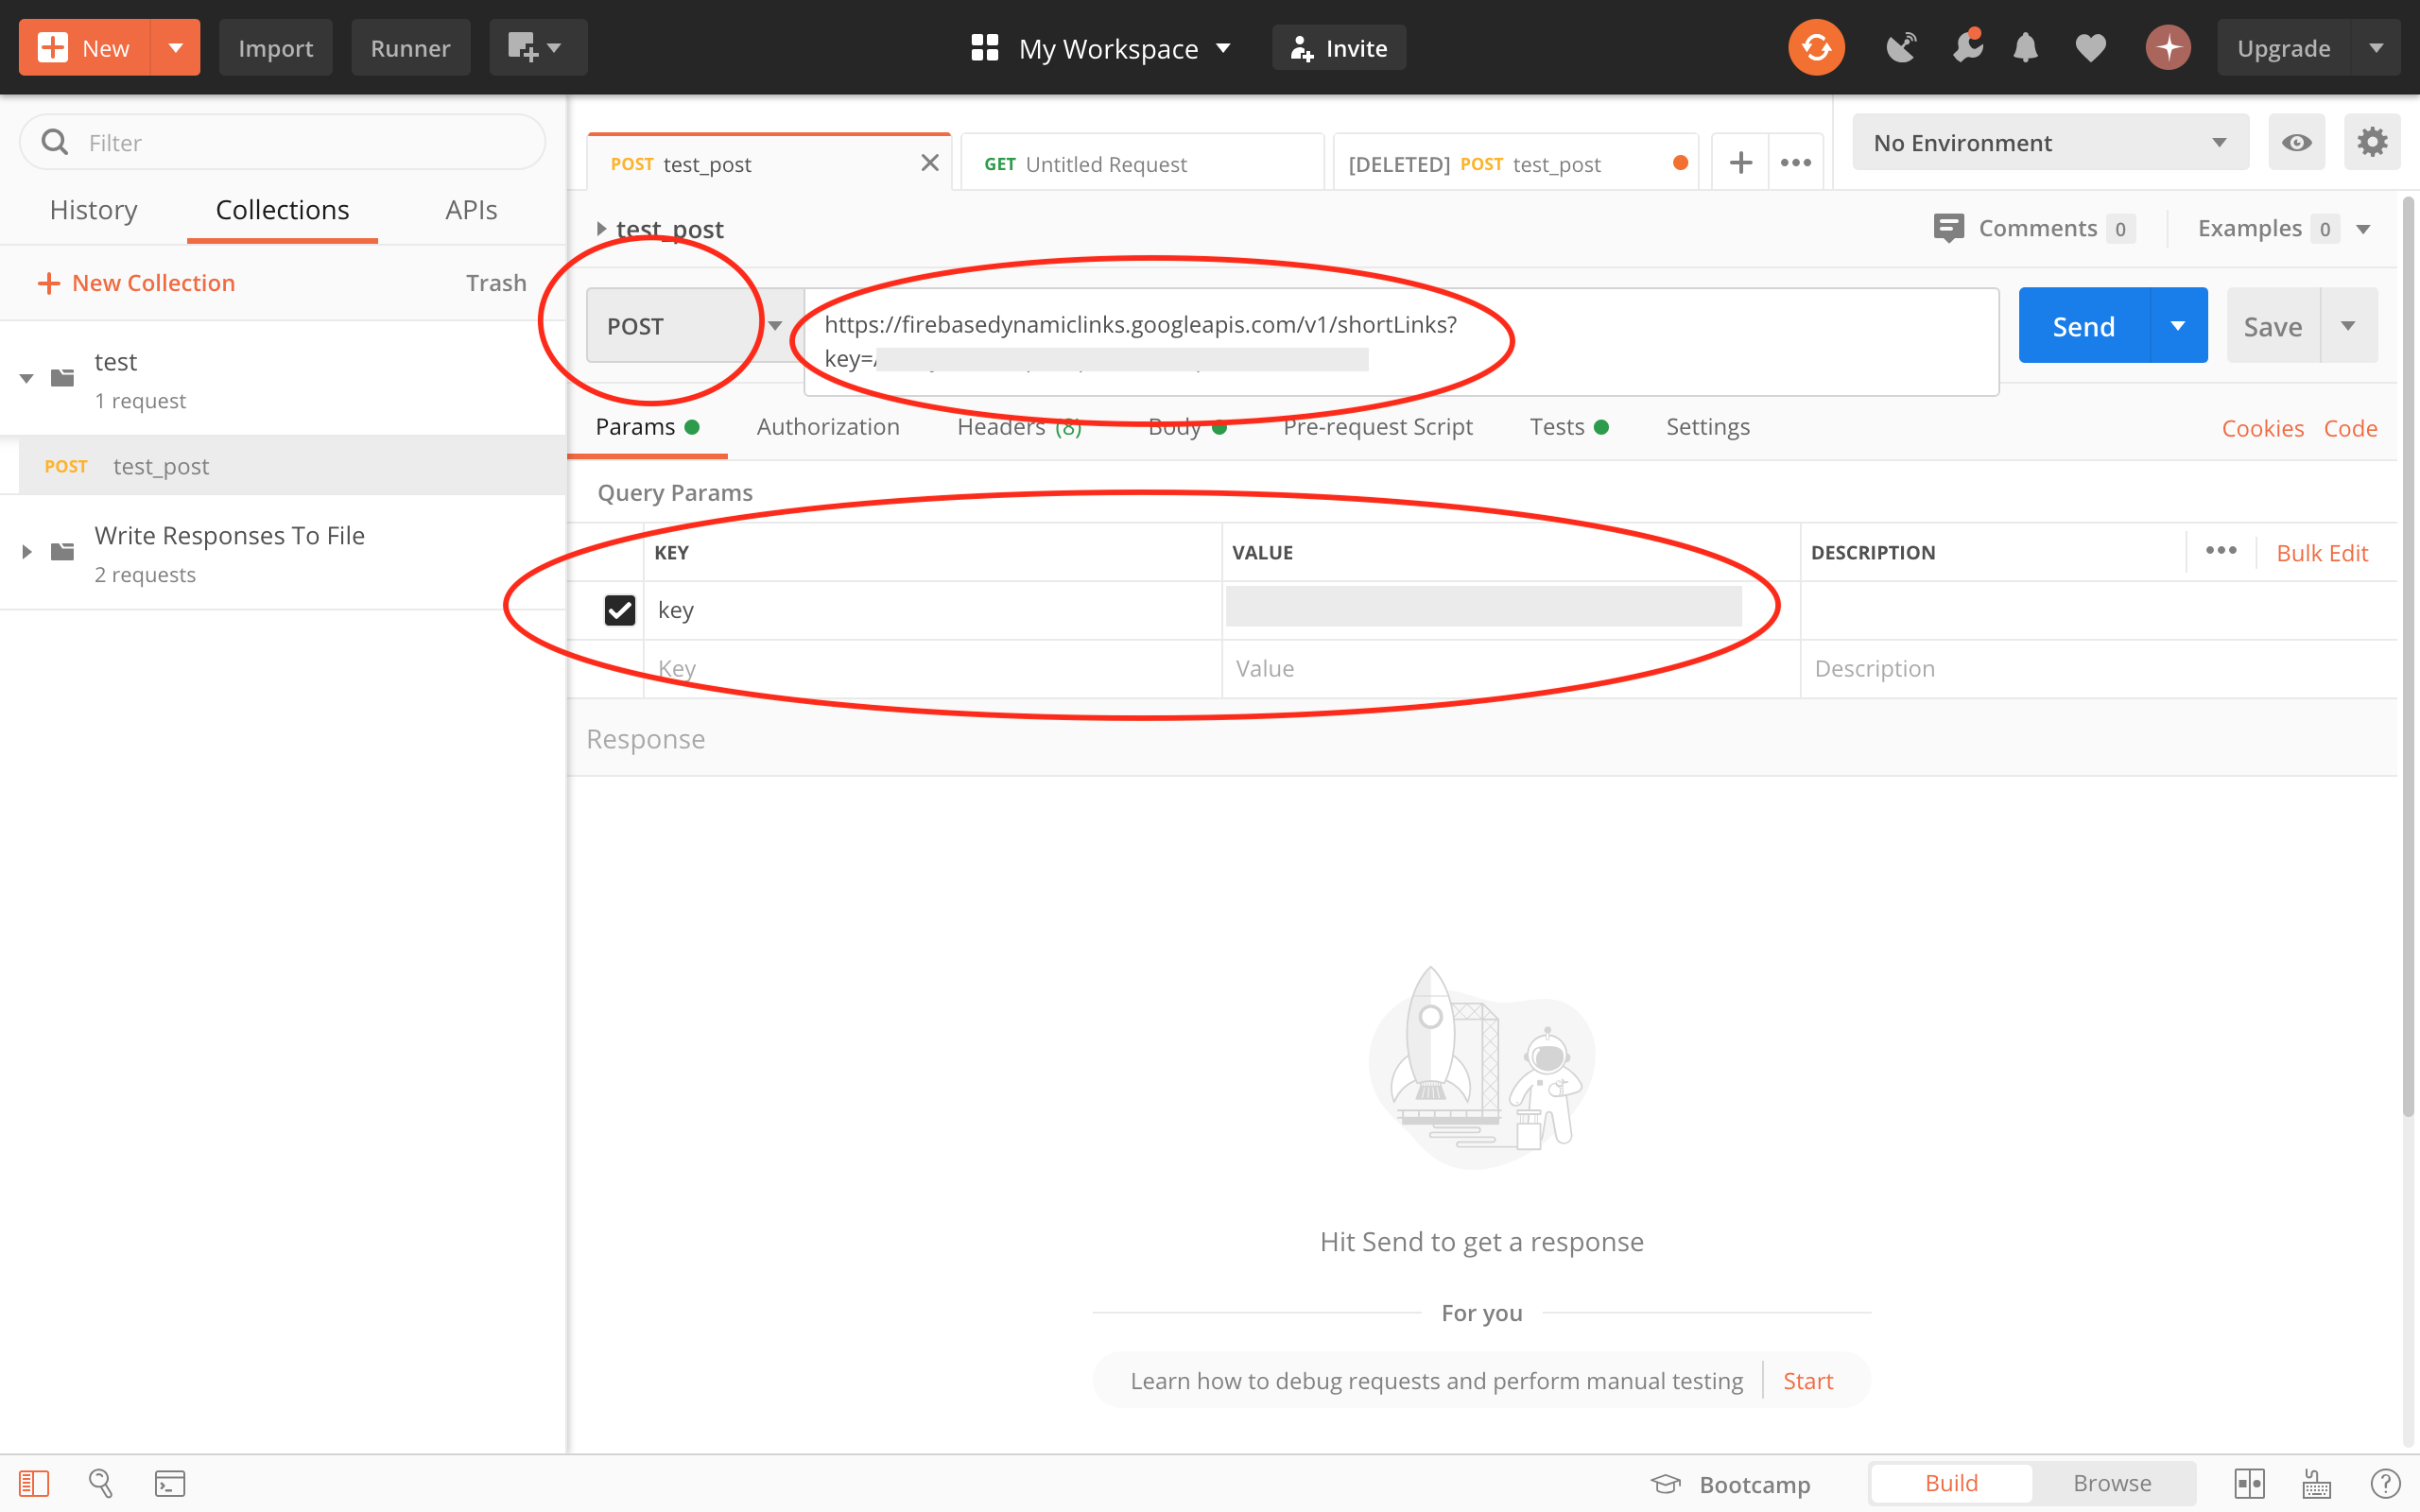
Task: Open environment management gear icon
Action: point(2372,142)
